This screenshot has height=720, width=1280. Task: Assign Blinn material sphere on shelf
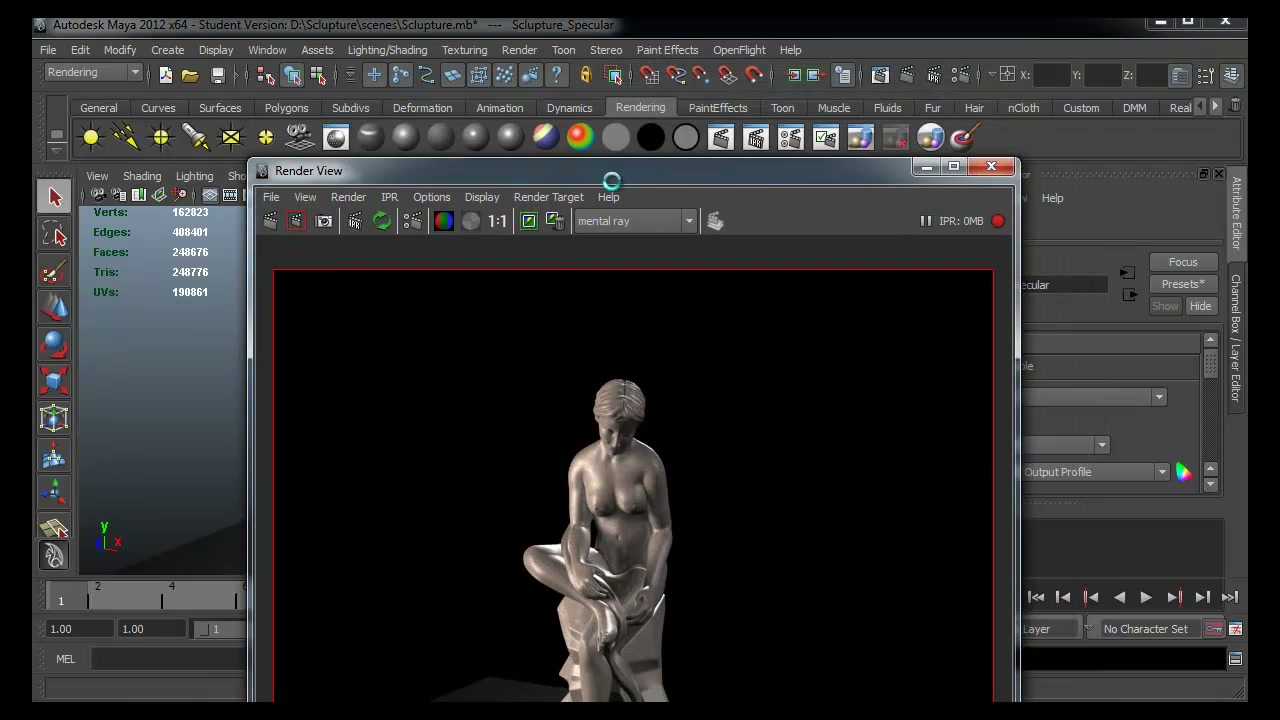pos(405,137)
